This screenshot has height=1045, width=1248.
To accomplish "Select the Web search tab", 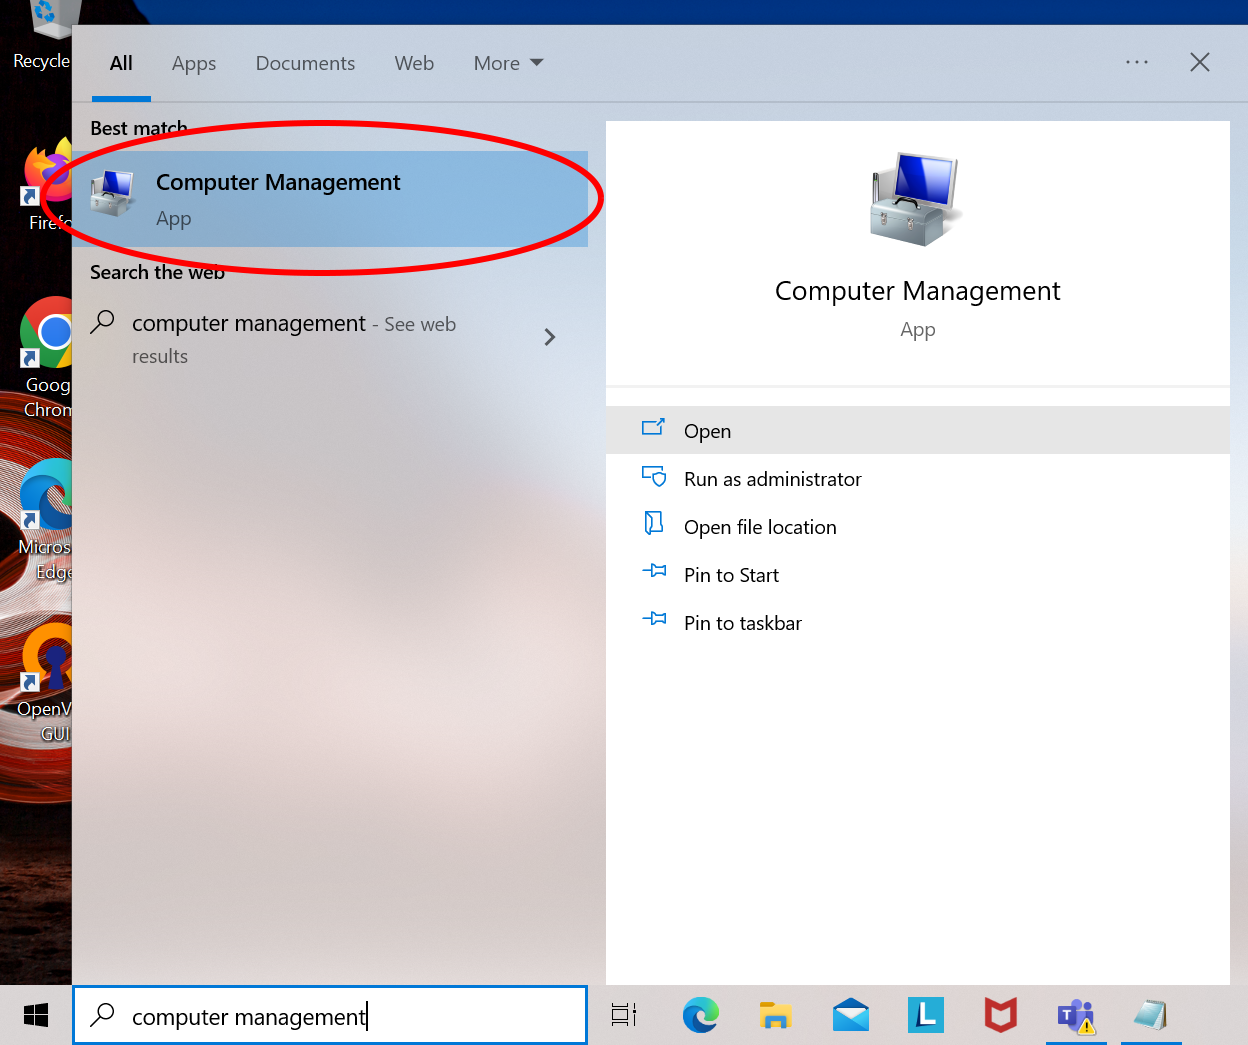I will (414, 63).
